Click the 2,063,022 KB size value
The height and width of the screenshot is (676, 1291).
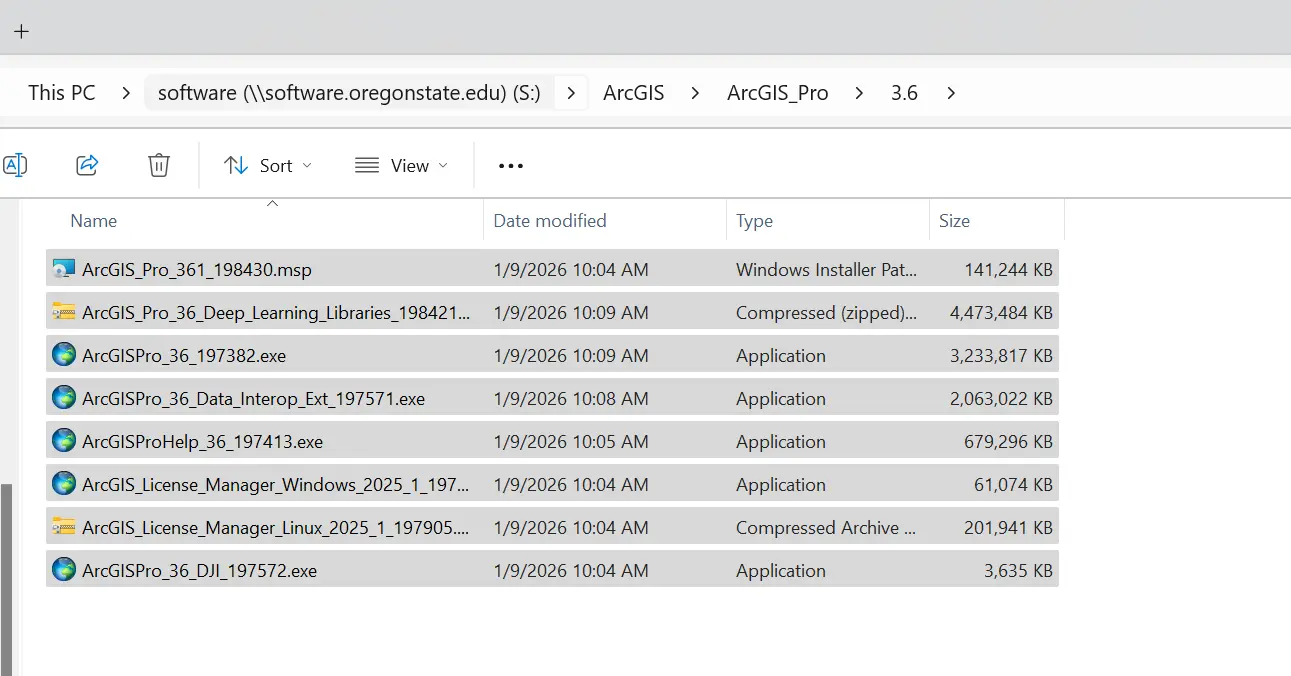1001,398
